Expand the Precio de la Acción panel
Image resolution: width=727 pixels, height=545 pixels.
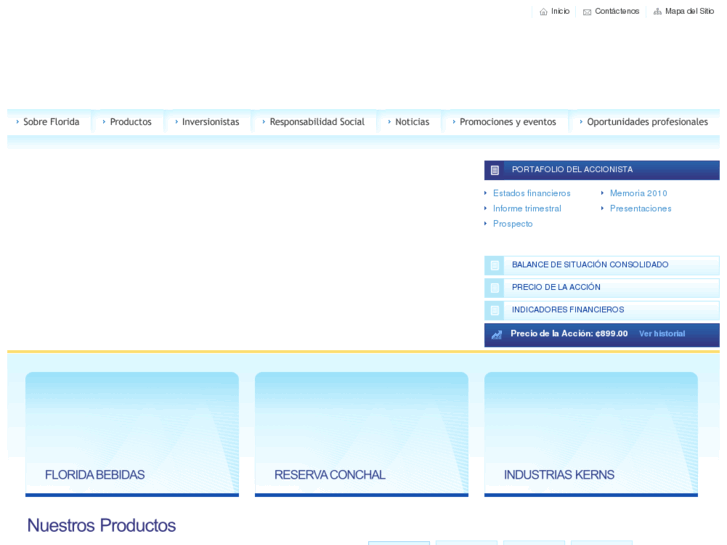coord(602,288)
